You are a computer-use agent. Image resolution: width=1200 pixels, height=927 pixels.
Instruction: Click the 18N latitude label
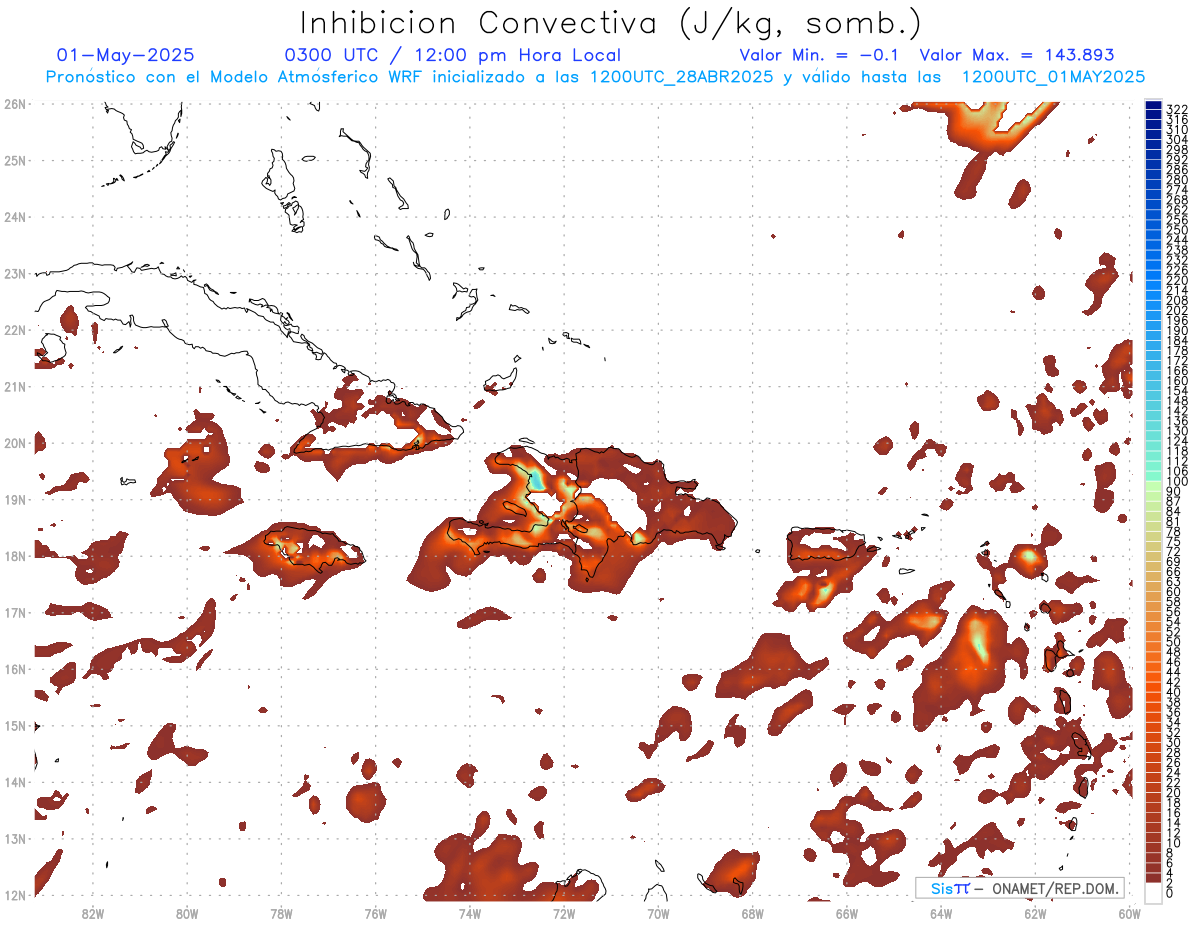coord(15,556)
